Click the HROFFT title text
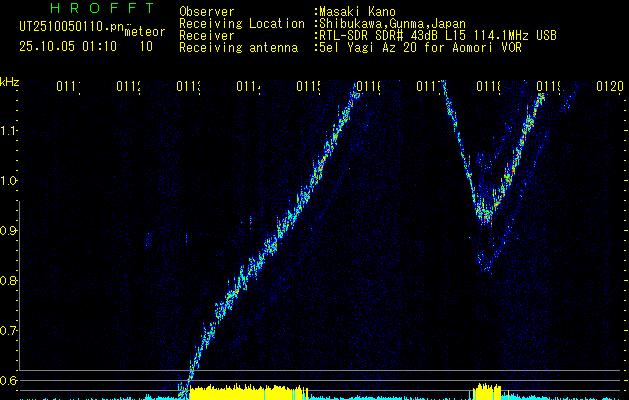The height and width of the screenshot is (400, 629). tap(103, 8)
